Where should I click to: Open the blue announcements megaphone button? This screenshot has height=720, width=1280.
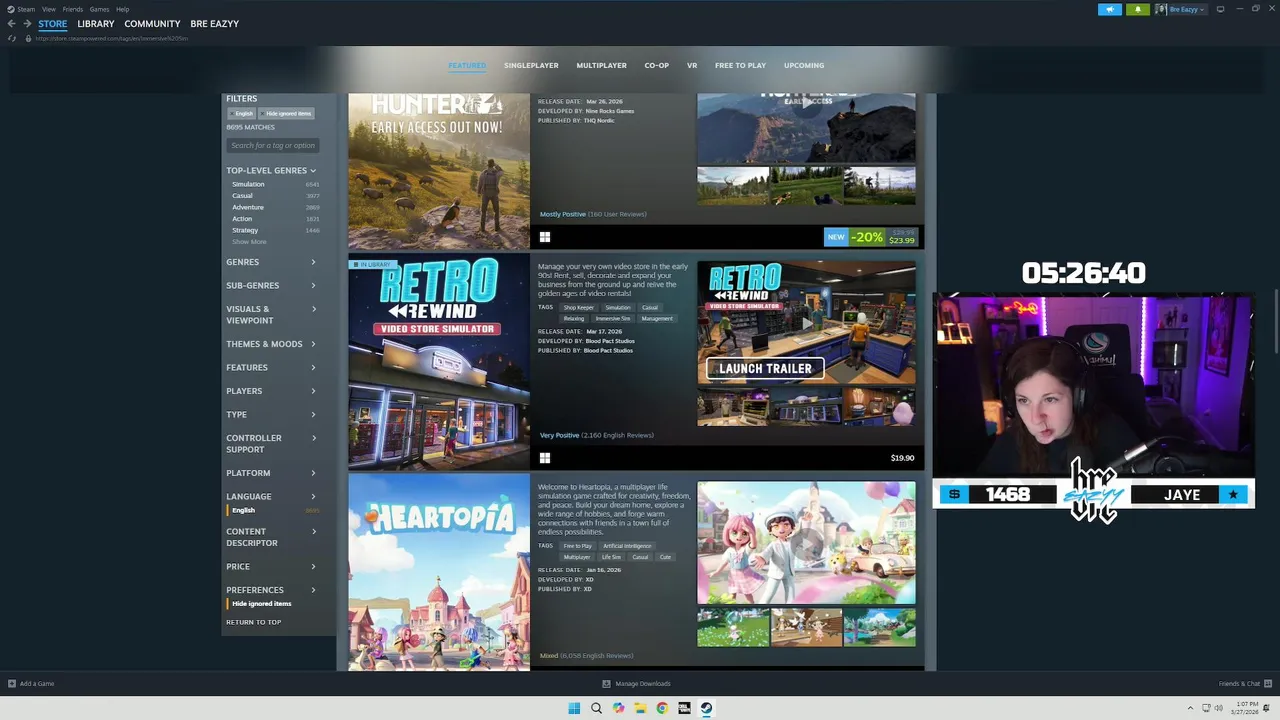coord(1110,9)
